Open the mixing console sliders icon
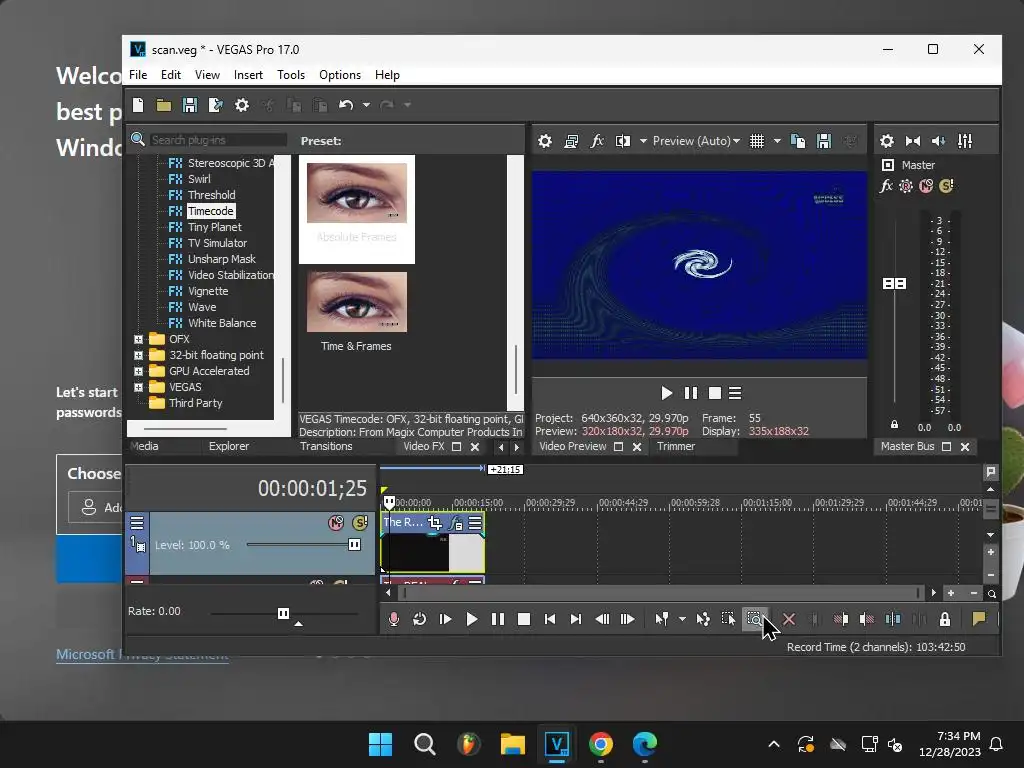This screenshot has height=768, width=1024. click(x=965, y=141)
